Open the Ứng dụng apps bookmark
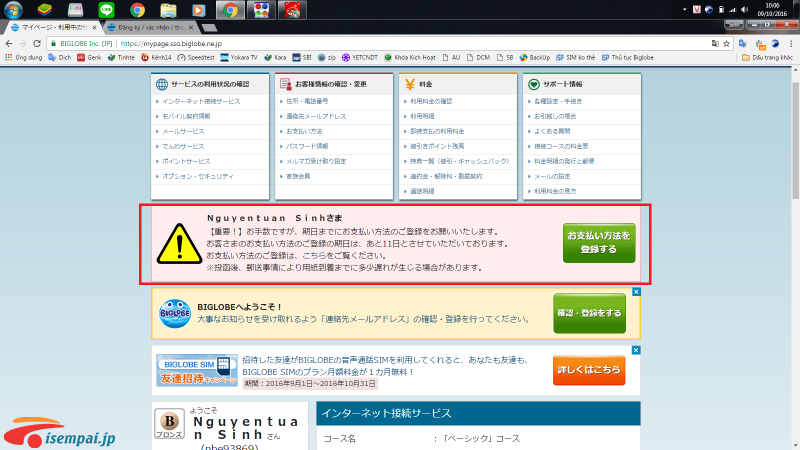800x450 pixels. [23, 58]
